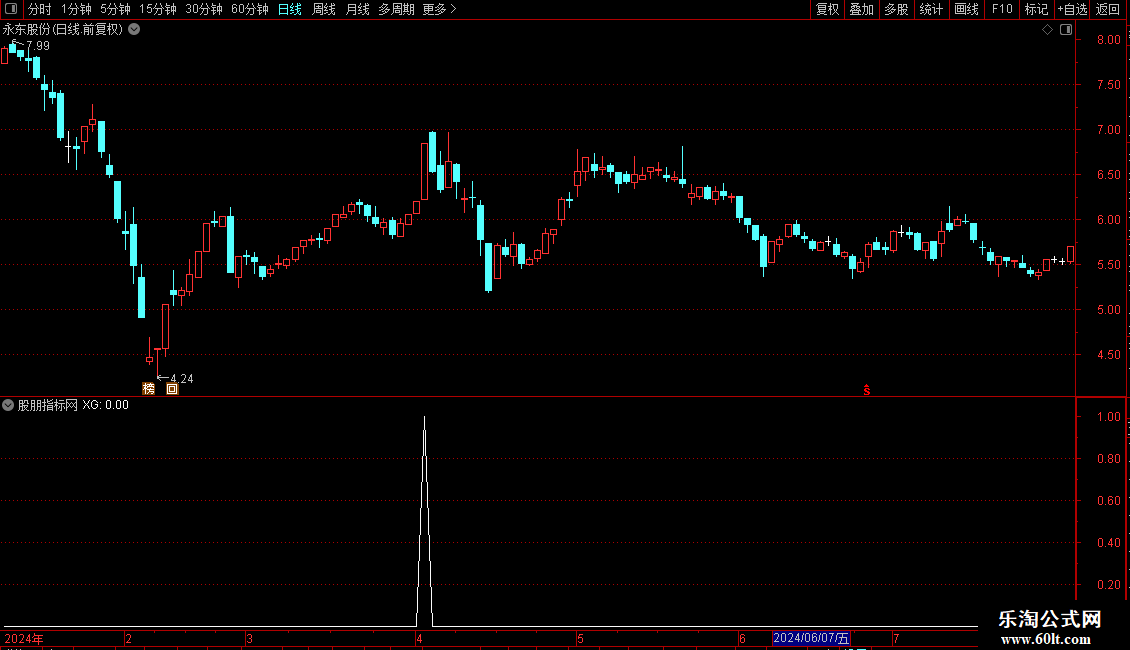1130x650 pixels.
Task: Open the dropdown arrow beside 永东股份 title
Action: click(x=134, y=30)
